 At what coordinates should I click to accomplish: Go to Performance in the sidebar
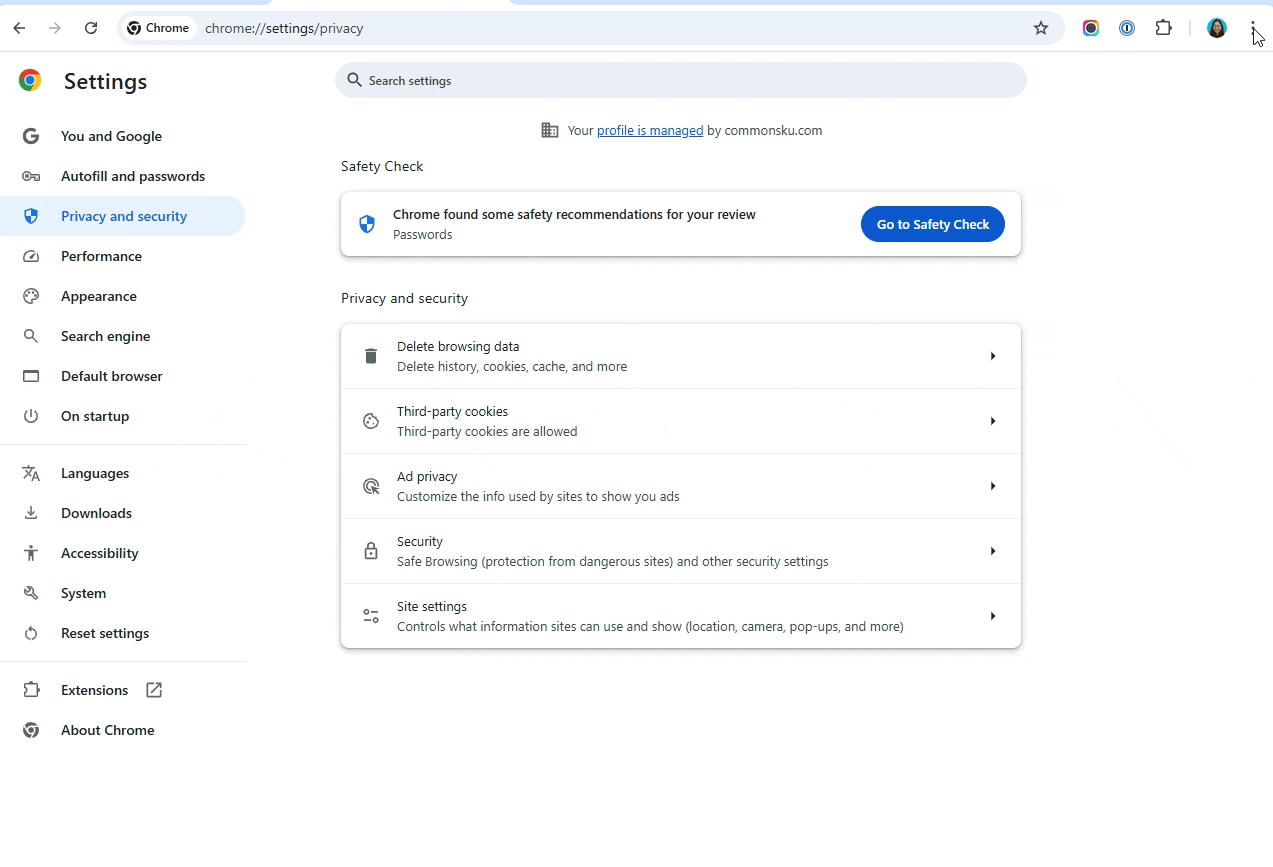click(101, 256)
